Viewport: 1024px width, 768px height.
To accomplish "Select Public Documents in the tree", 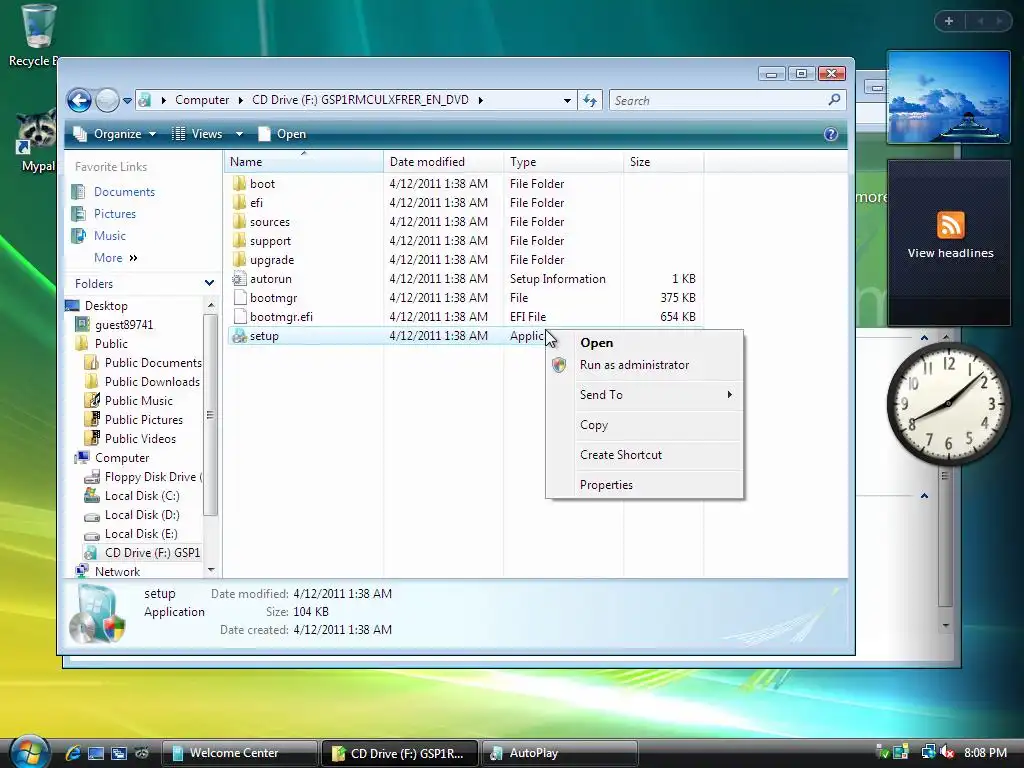I will 153,362.
